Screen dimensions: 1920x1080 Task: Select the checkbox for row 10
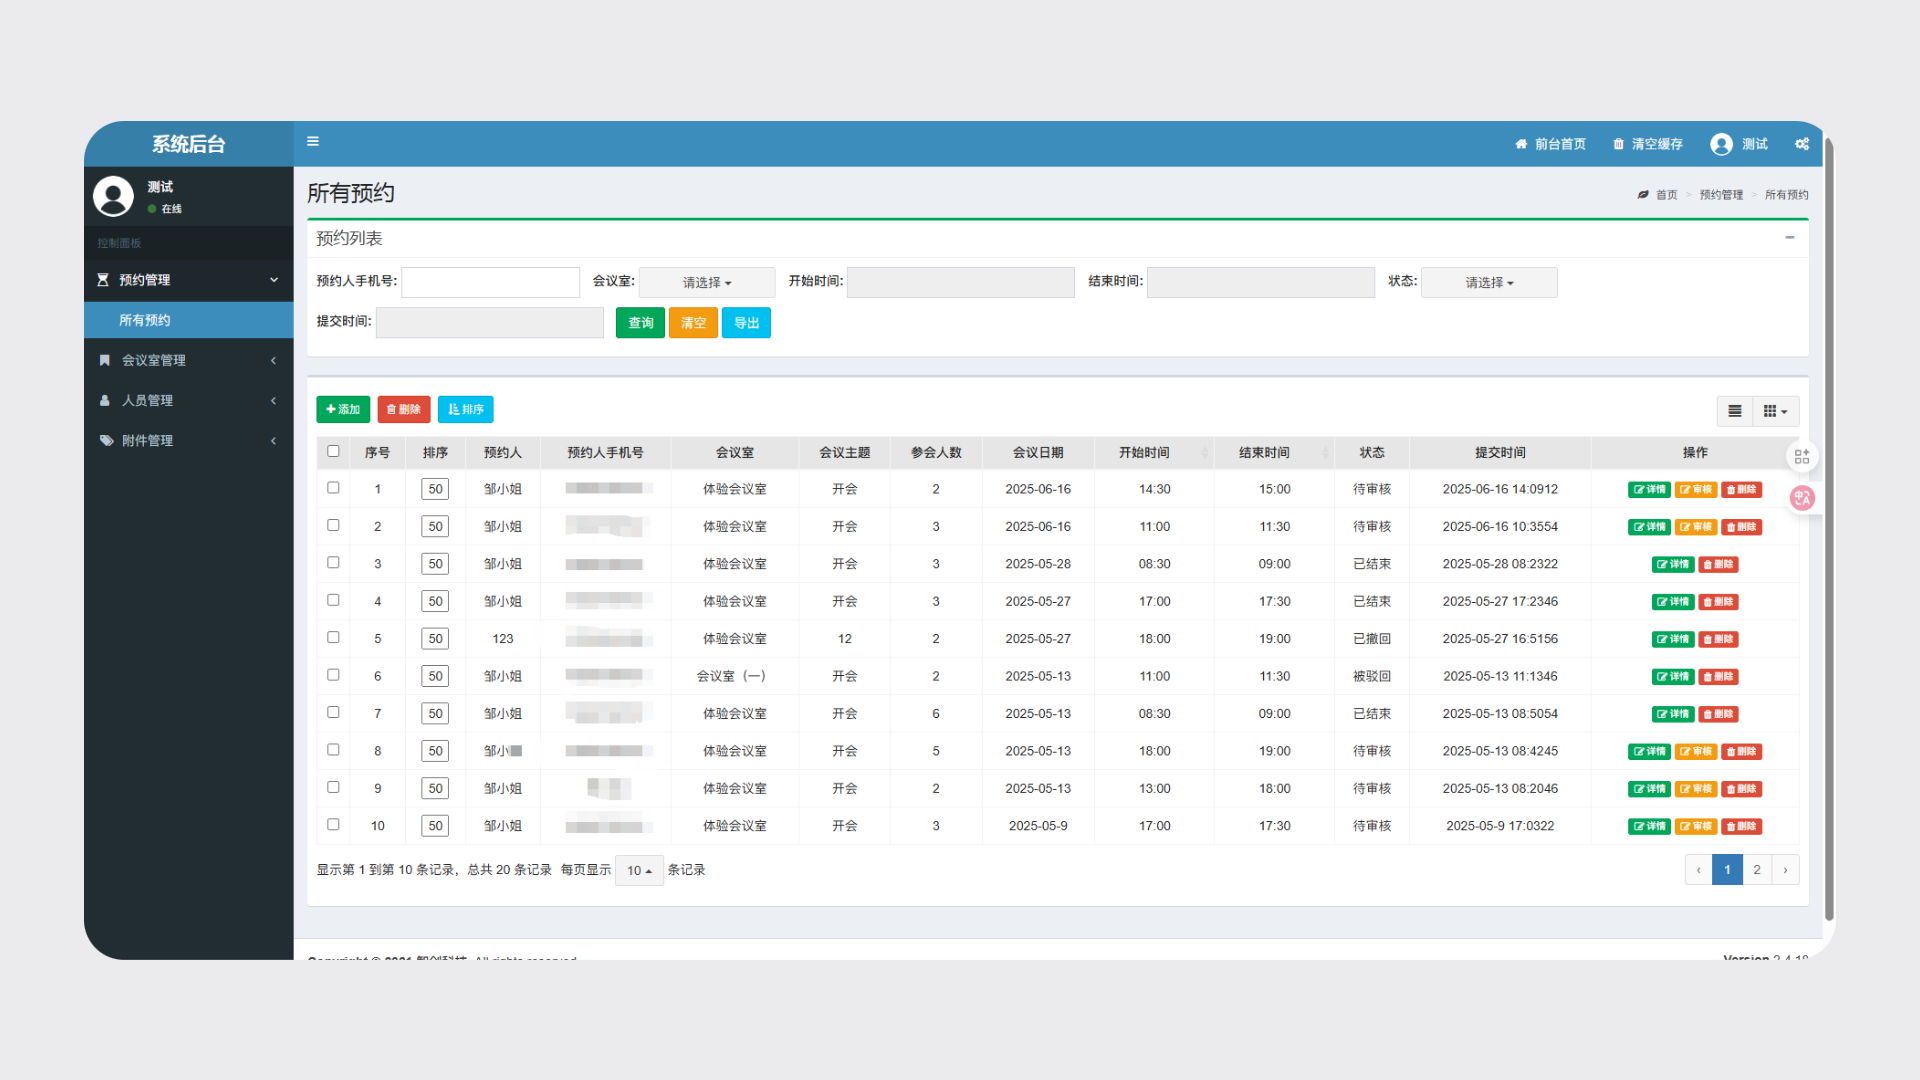click(x=333, y=825)
